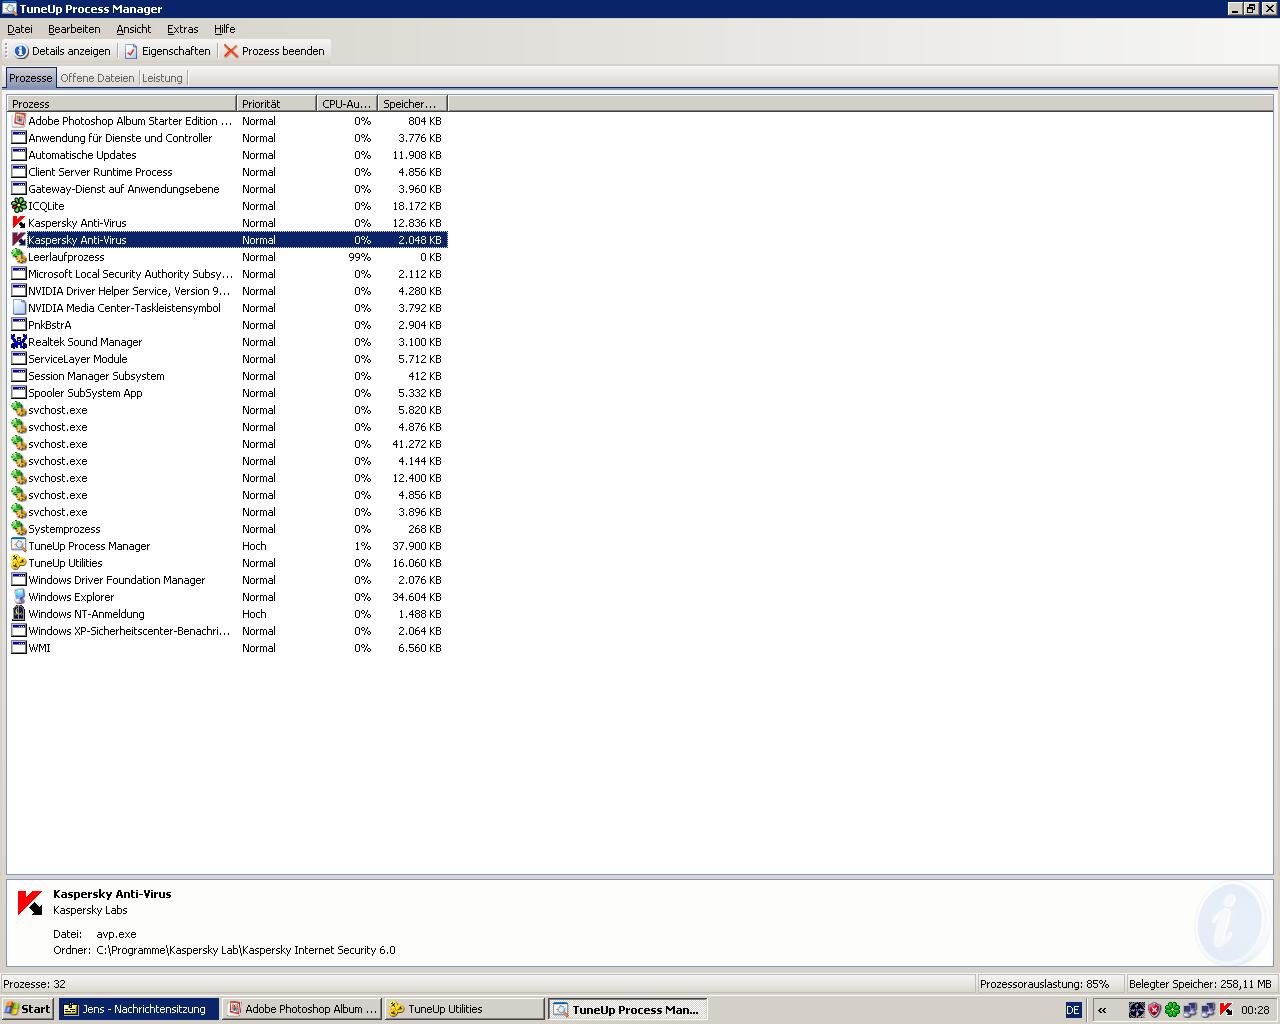Switch to TuneUp Utilities taskbar button
The height and width of the screenshot is (1024, 1280).
click(x=465, y=1010)
